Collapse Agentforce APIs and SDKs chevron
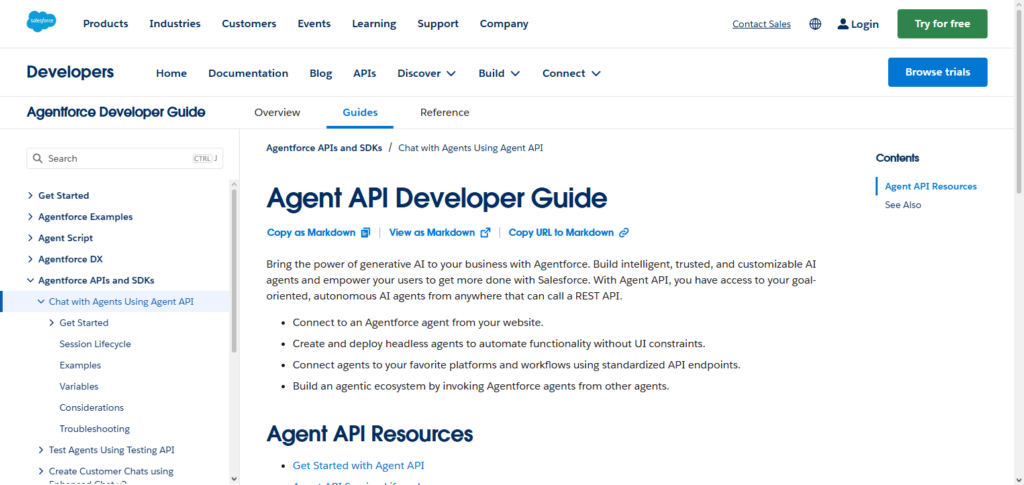This screenshot has width=1024, height=485. click(30, 280)
